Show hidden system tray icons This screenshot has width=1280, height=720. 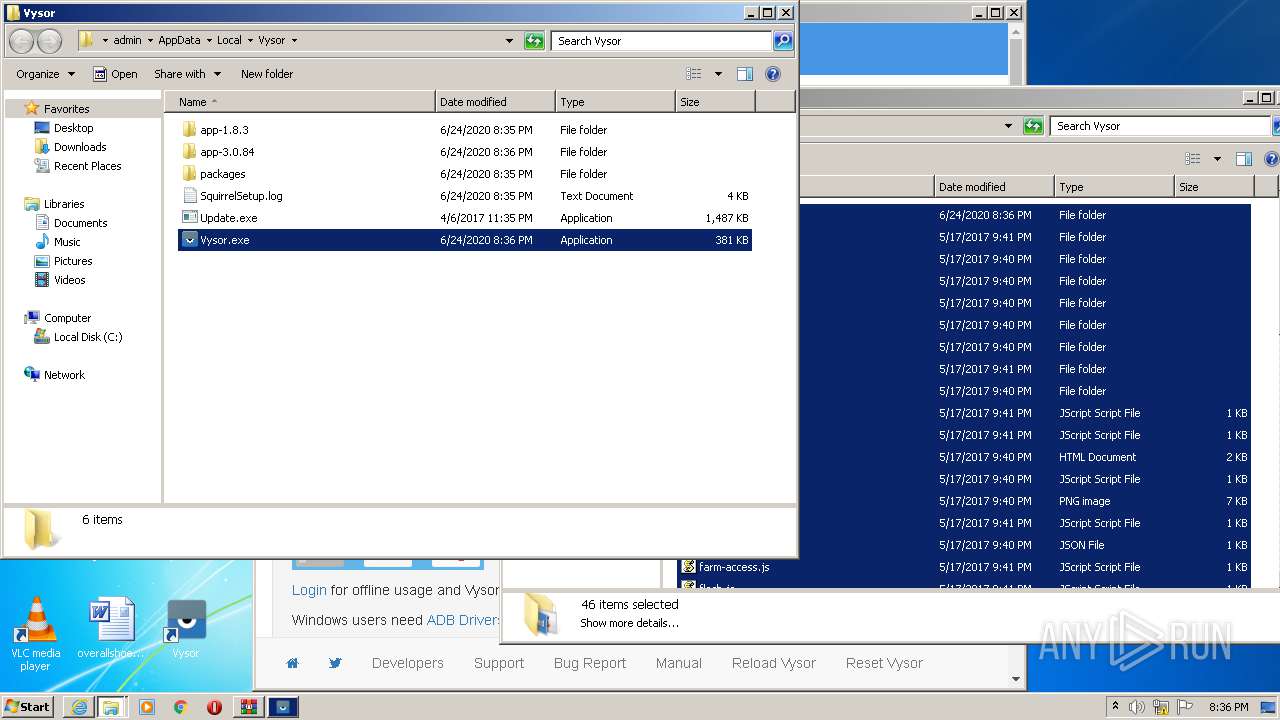tap(1114, 707)
